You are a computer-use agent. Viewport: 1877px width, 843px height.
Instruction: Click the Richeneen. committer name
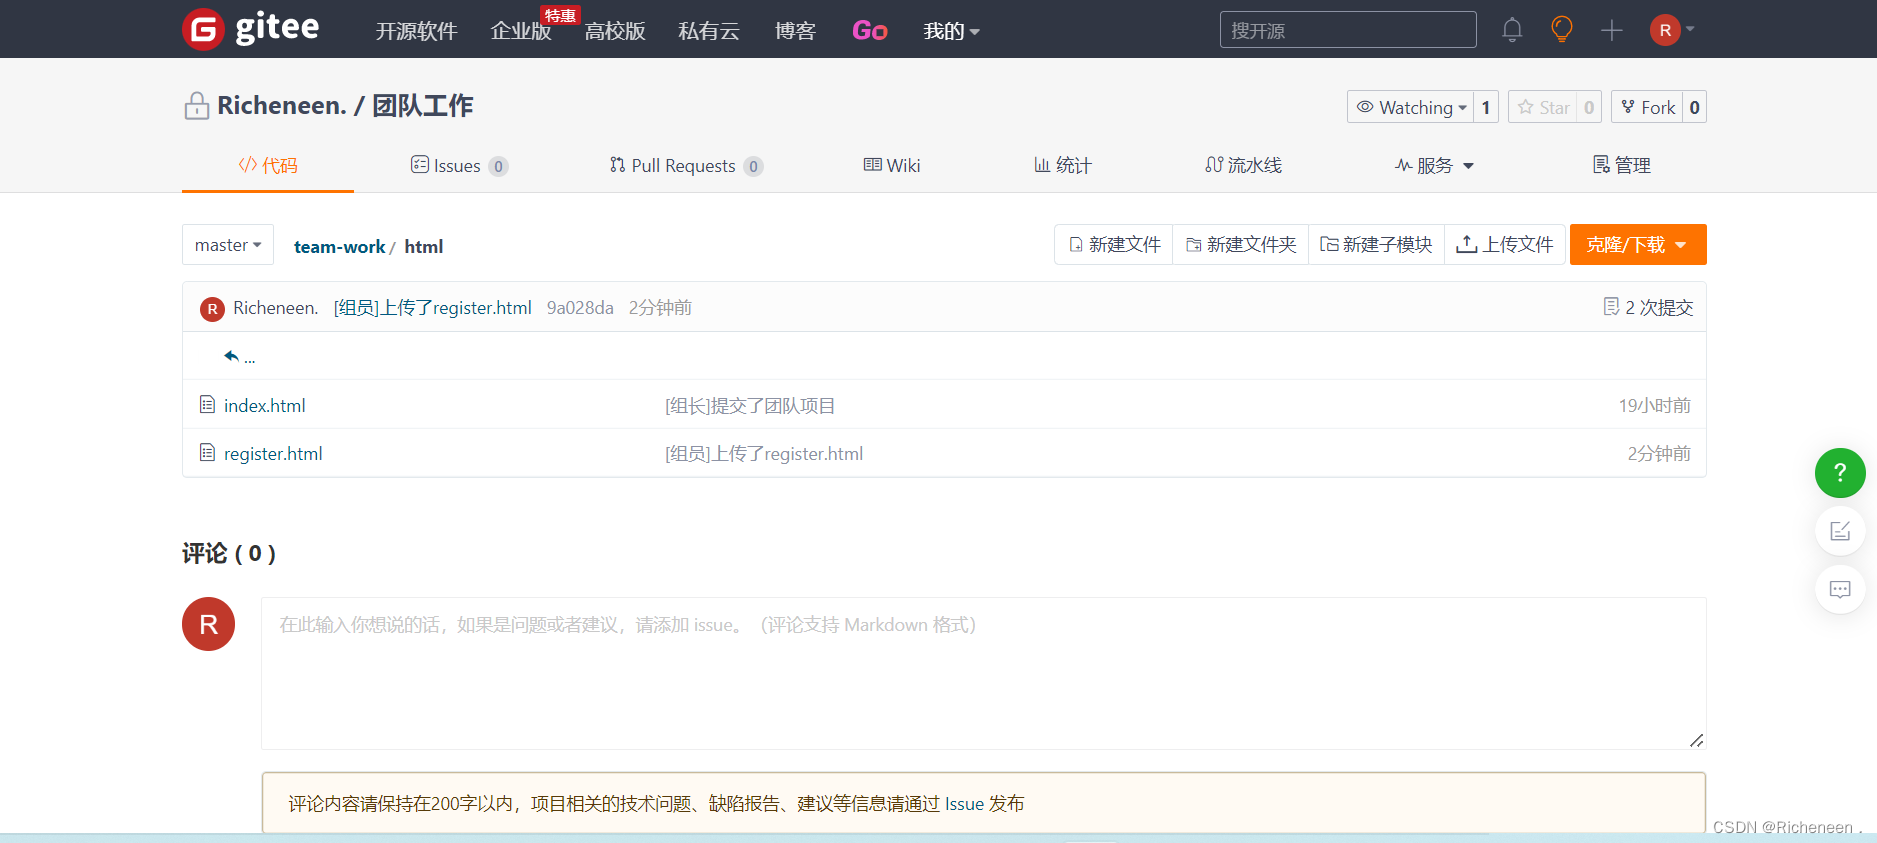tap(275, 308)
